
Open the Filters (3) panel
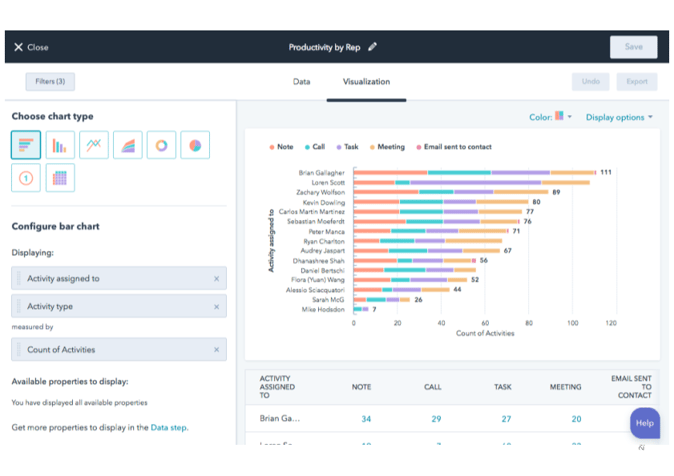50,82
